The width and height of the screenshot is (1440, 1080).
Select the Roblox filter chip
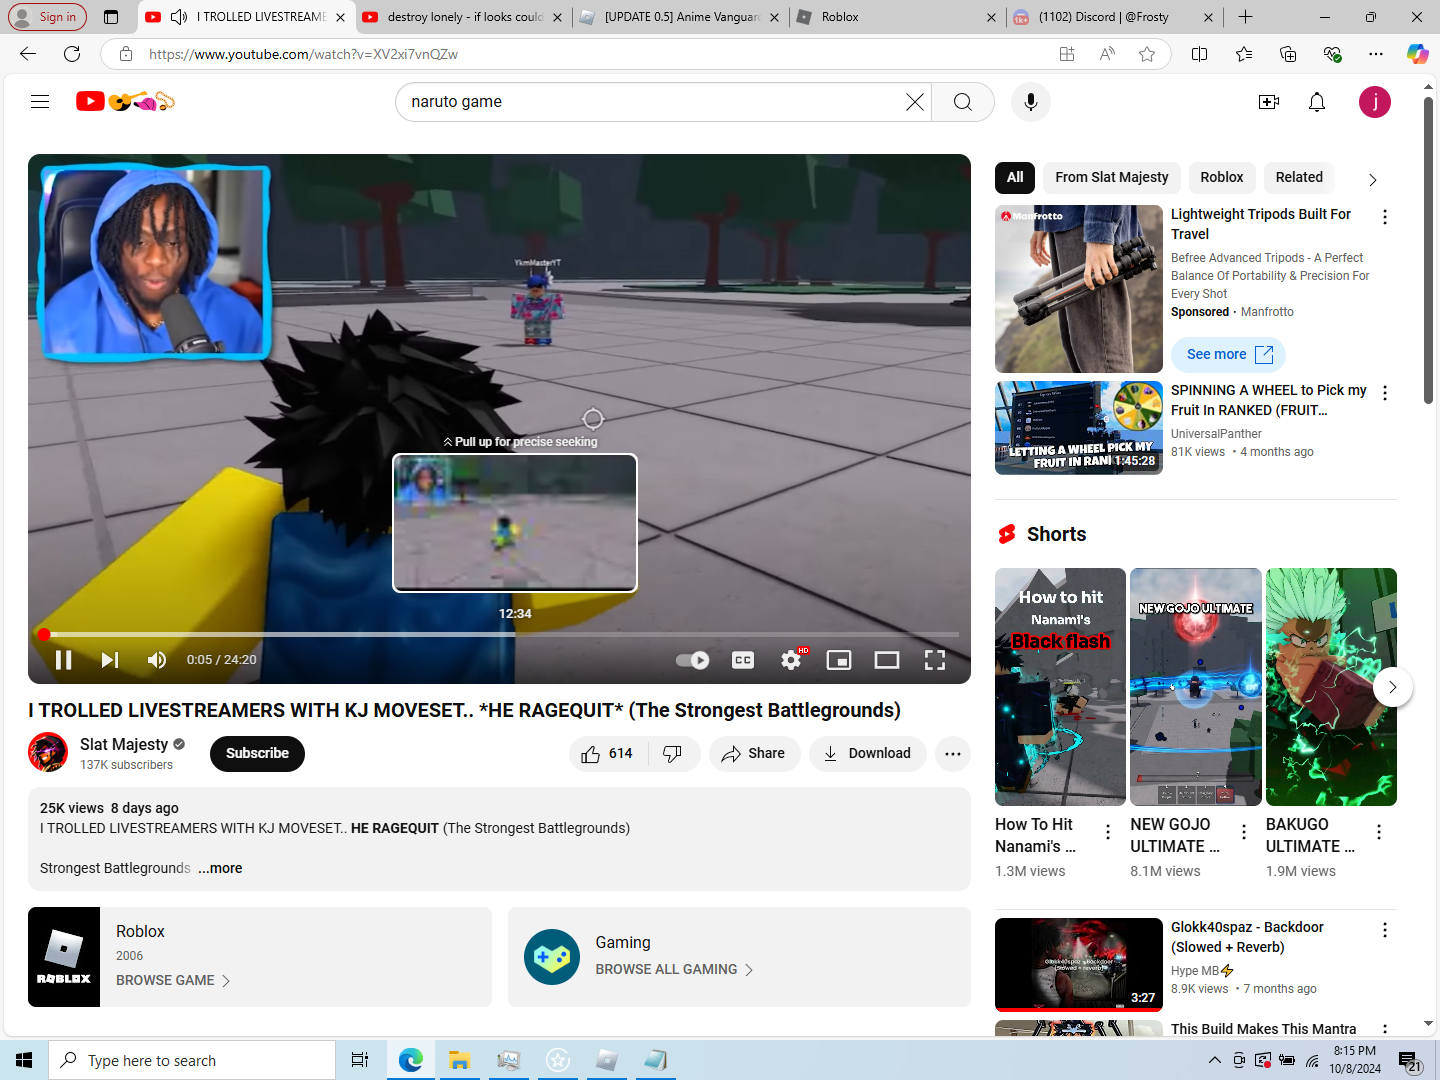(1222, 177)
